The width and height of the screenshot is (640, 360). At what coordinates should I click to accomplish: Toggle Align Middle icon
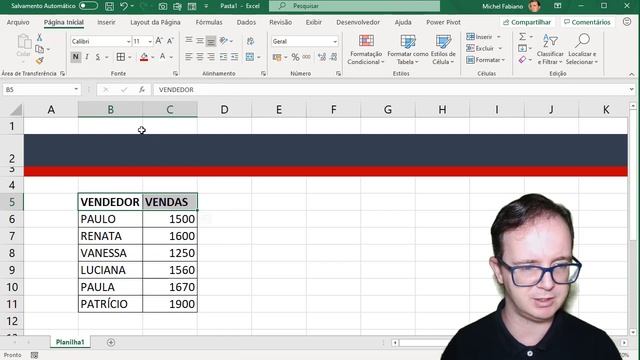point(200,40)
